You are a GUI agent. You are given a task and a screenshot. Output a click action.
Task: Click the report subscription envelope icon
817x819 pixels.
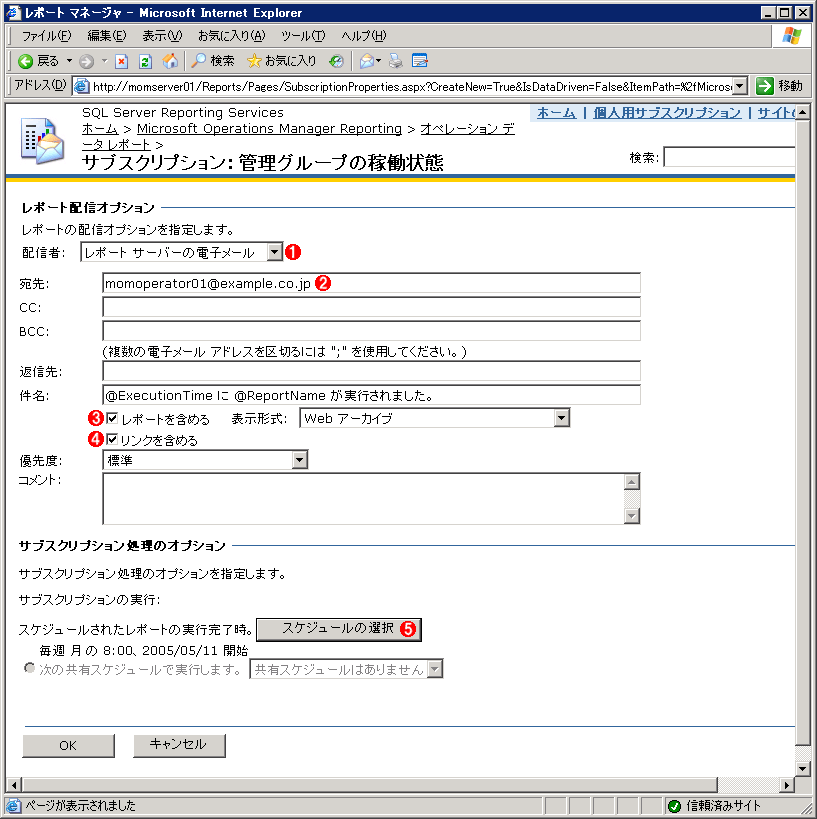click(x=42, y=140)
